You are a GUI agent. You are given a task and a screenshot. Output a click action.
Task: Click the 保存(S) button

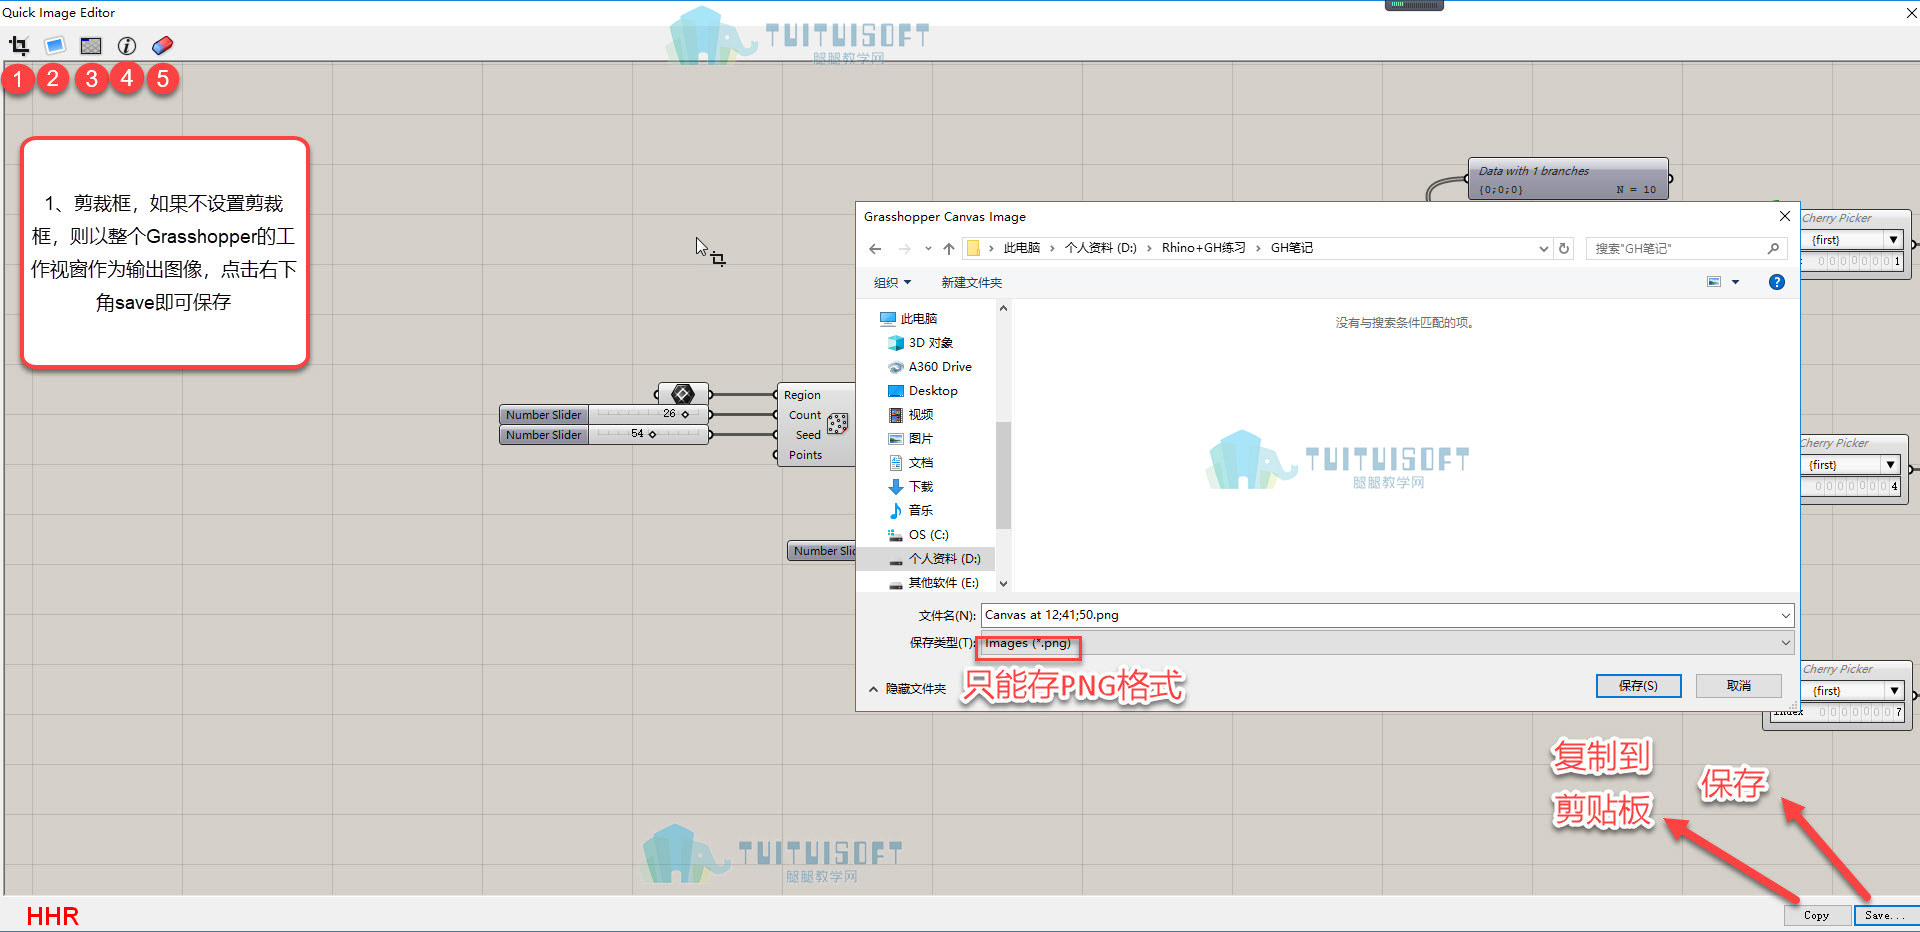click(1638, 686)
